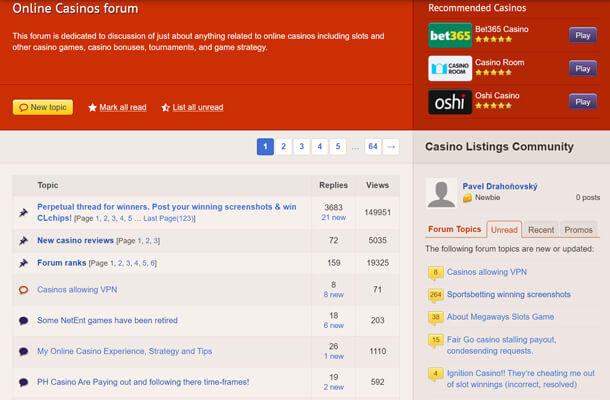Click the star icon beside Mark all read
Screen dimensions: 610x400
[92, 107]
